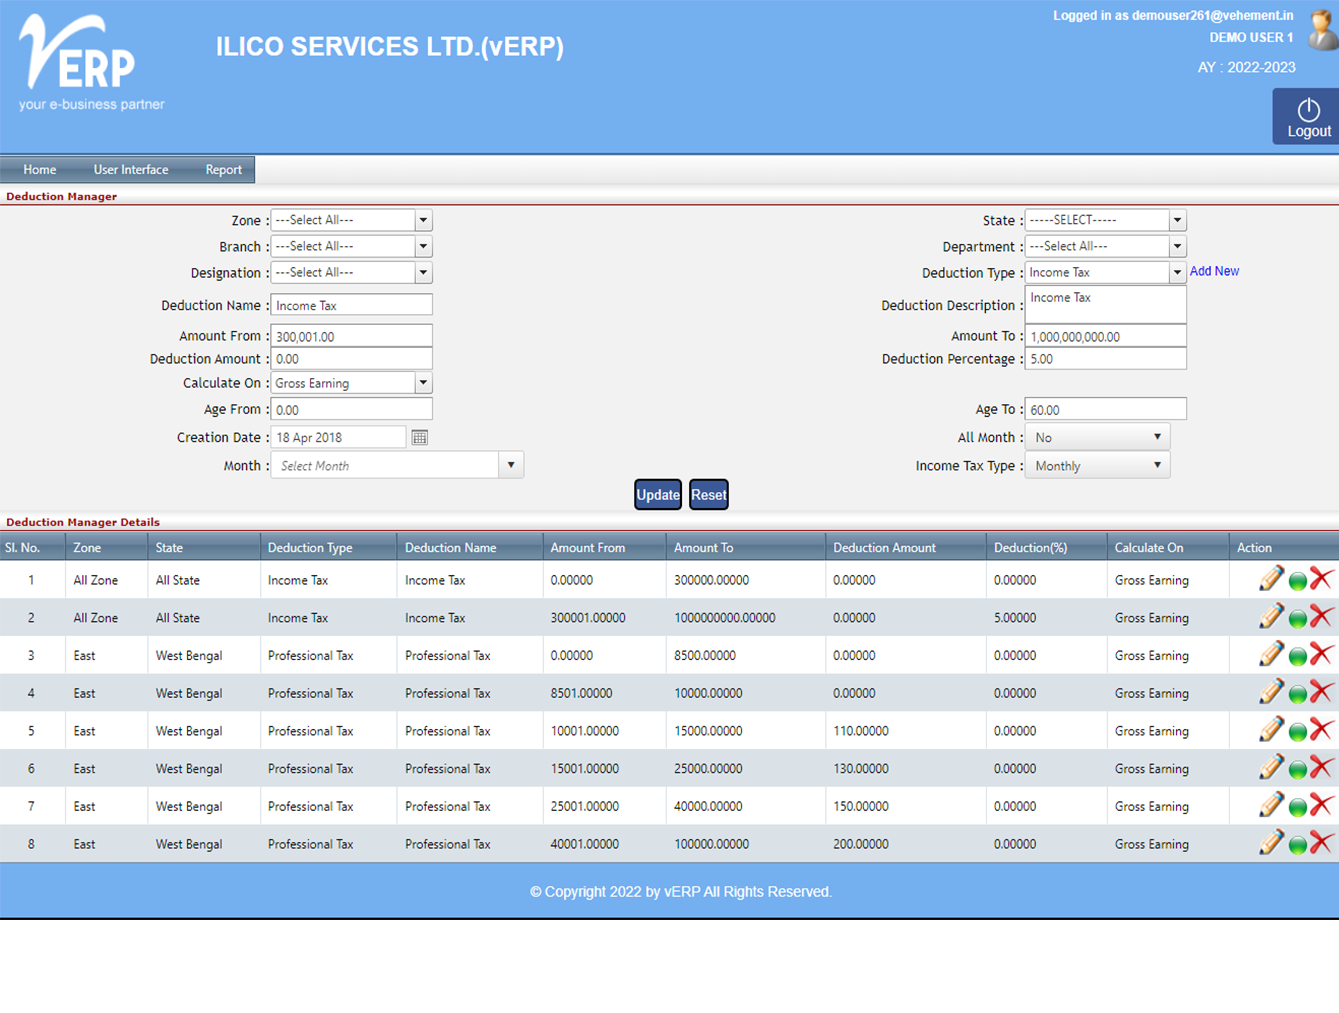Edit row 1 Income Tax with pencil icon
This screenshot has height=1013, width=1339.
click(1271, 578)
